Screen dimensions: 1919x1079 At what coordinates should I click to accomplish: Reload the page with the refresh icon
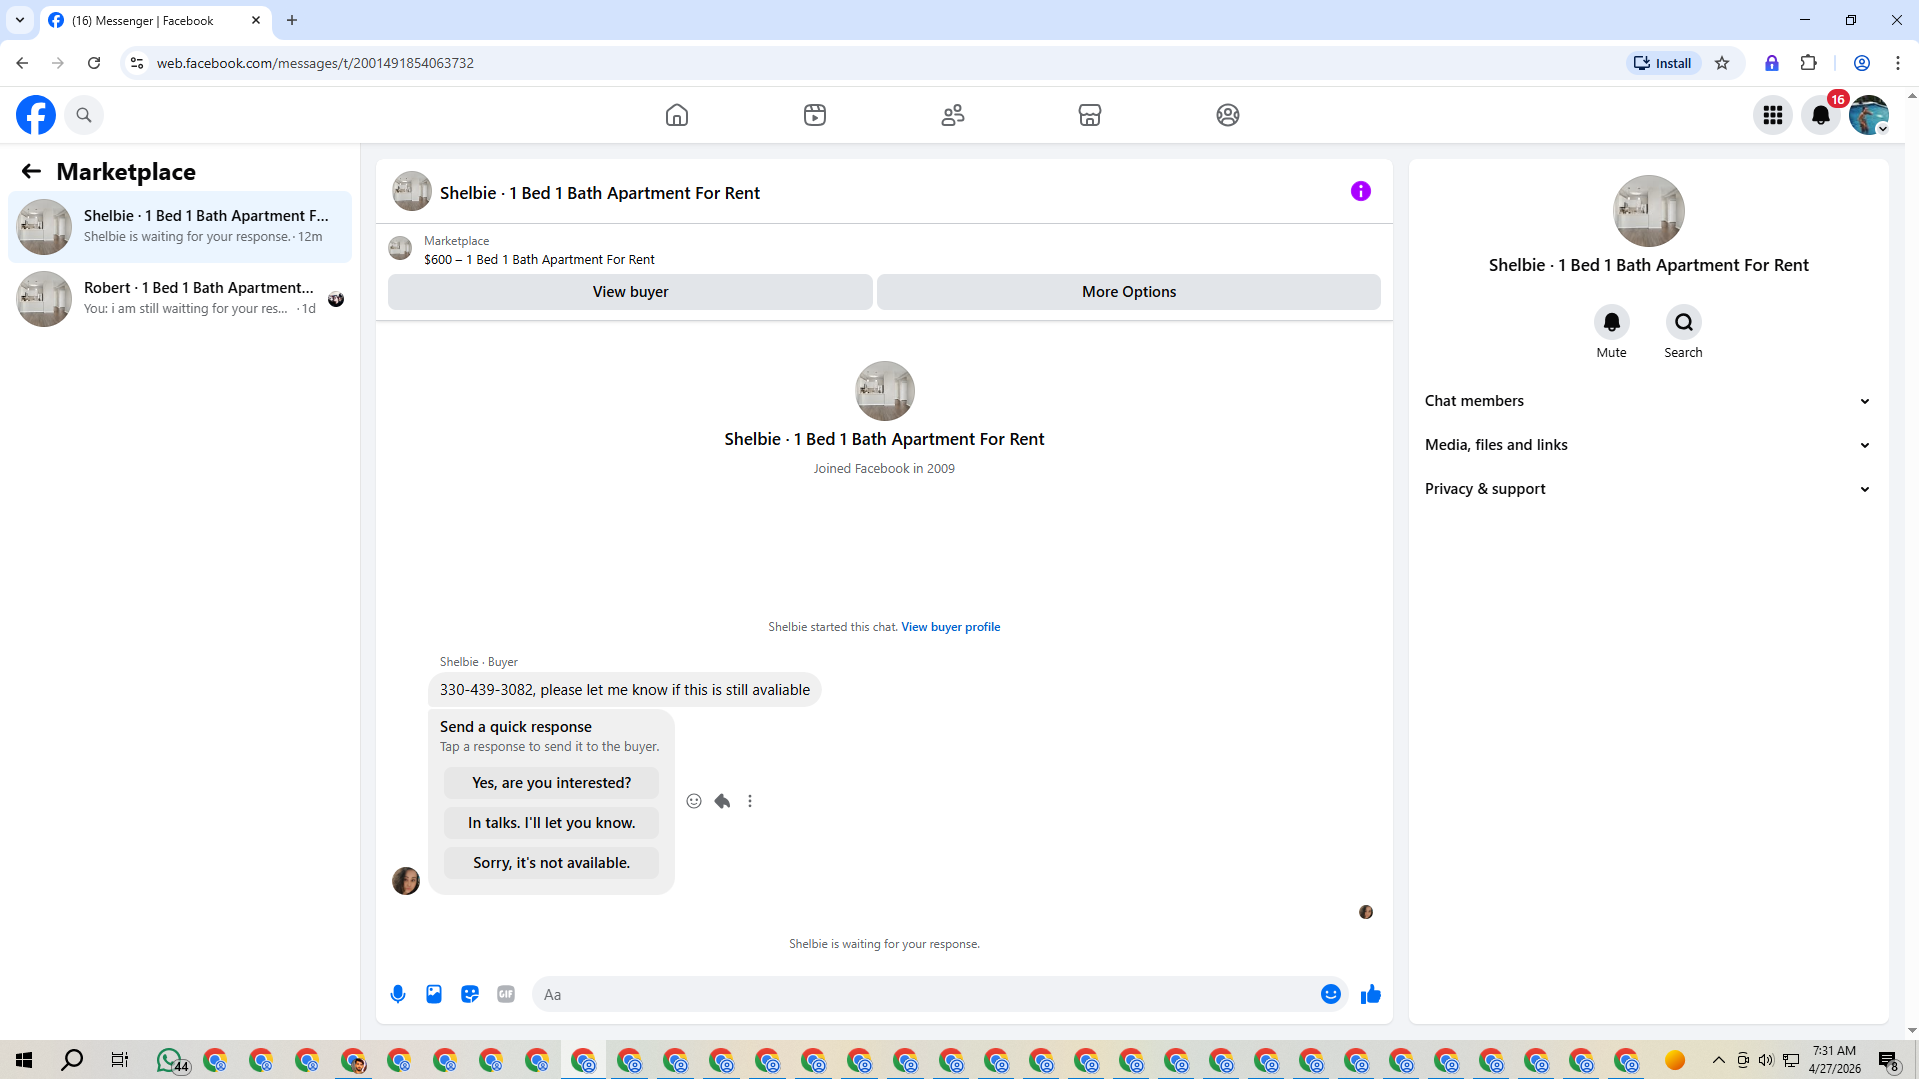pyautogui.click(x=94, y=63)
